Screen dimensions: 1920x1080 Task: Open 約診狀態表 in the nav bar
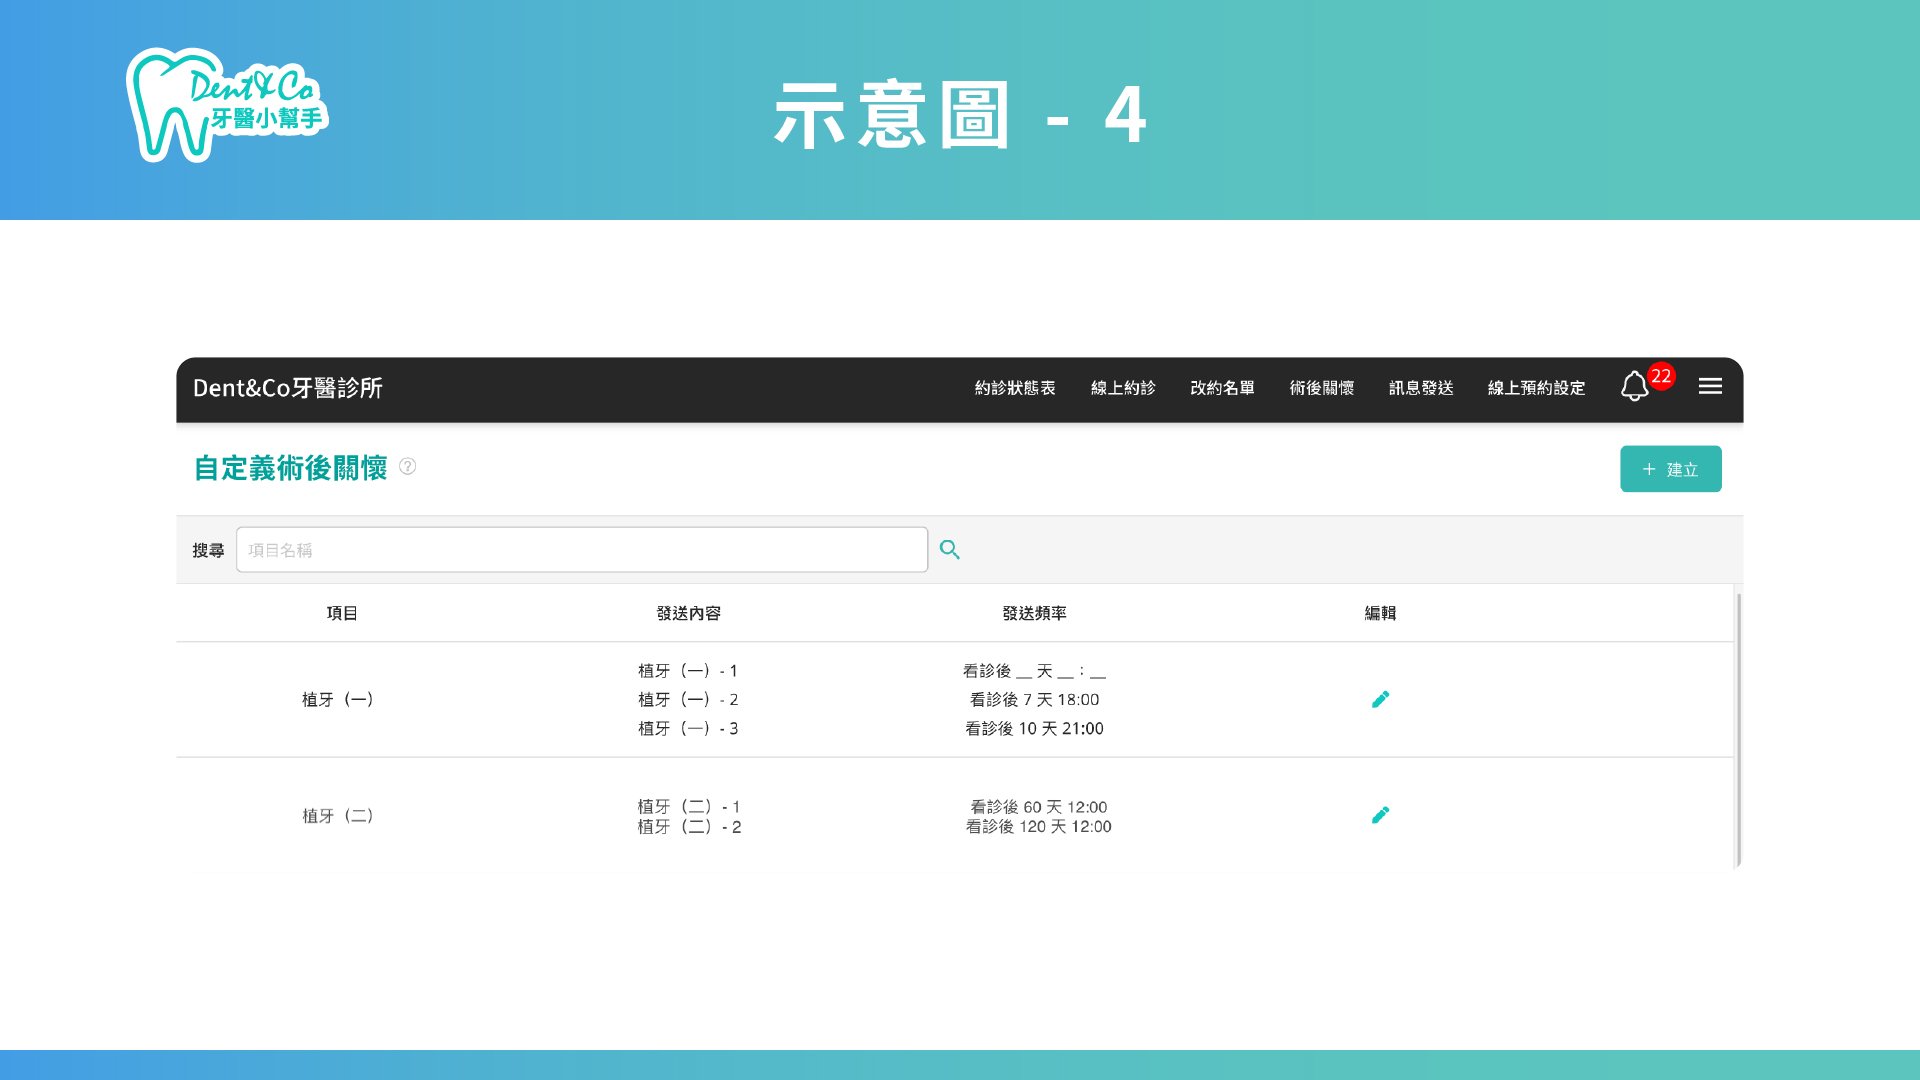pyautogui.click(x=1015, y=388)
